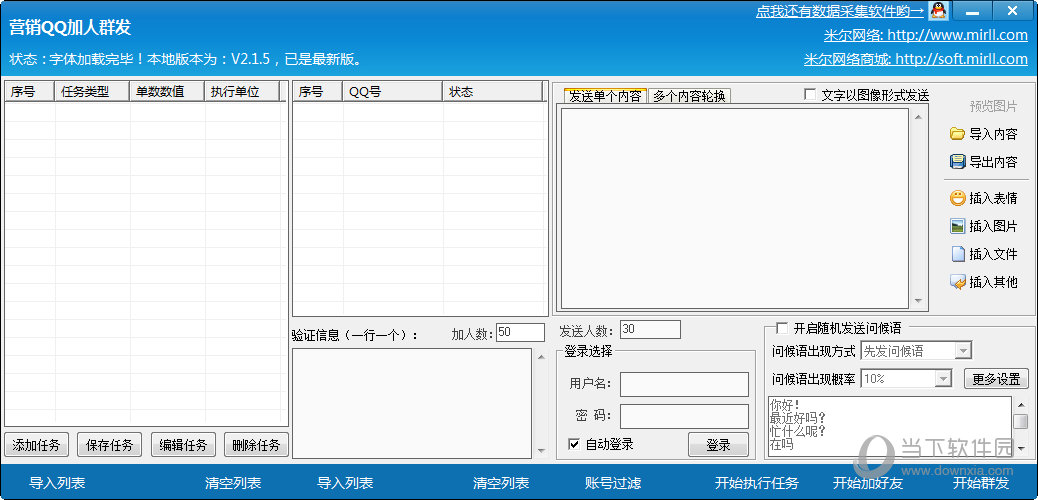Click the username input field

tap(684, 384)
